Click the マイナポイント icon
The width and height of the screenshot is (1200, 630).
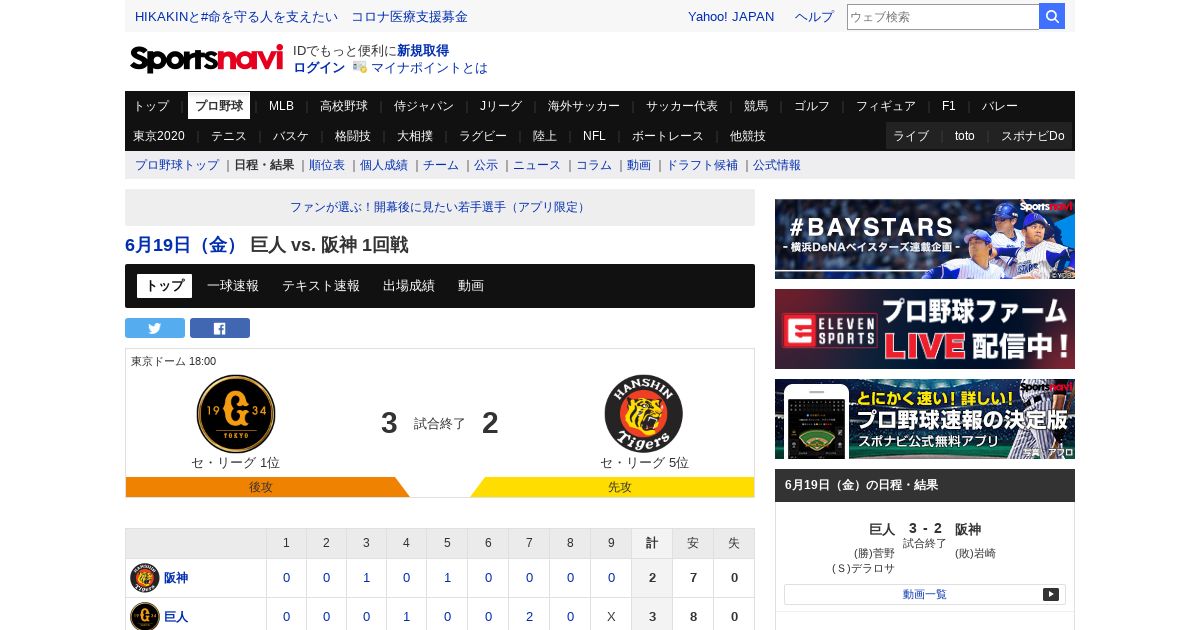360,67
